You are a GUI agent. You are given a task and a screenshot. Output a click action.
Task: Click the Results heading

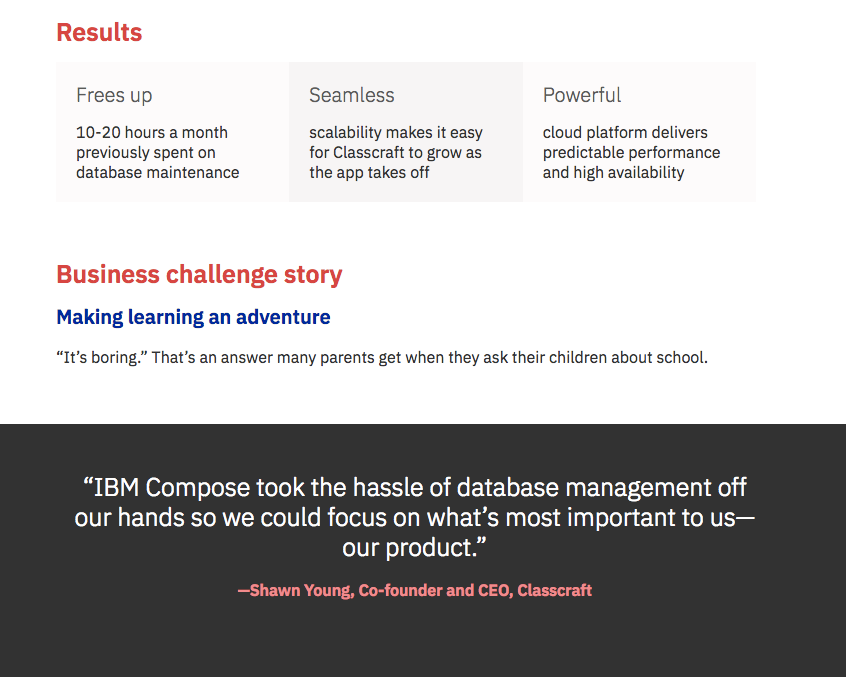[99, 32]
